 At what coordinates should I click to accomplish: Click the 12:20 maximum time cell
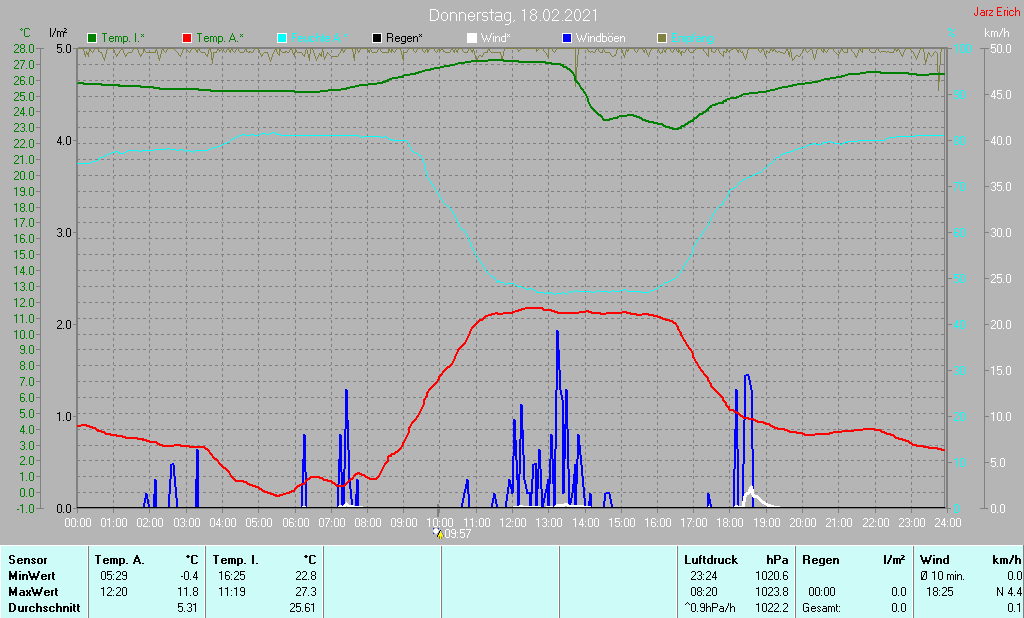113,592
